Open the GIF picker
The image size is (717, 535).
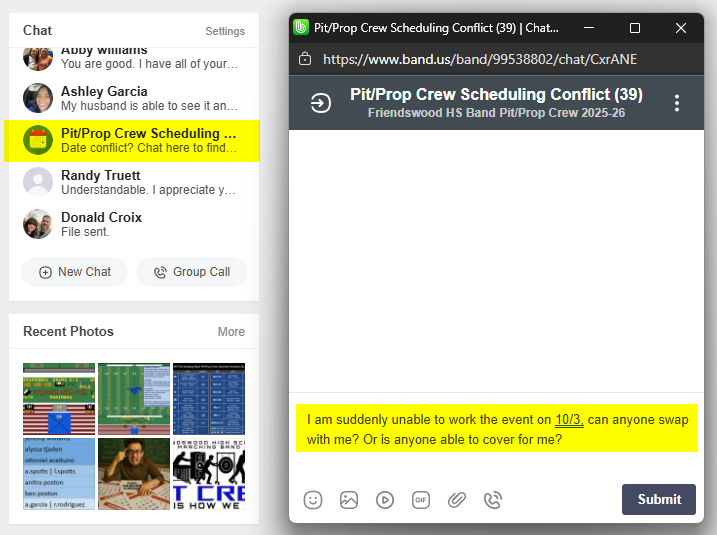coord(421,500)
